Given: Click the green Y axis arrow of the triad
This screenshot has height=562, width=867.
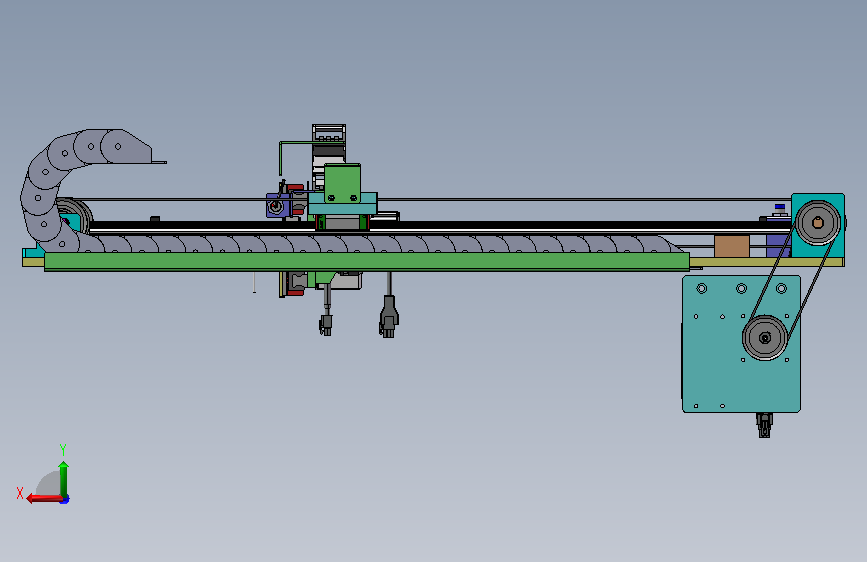Looking at the screenshot, I should click(x=64, y=479).
